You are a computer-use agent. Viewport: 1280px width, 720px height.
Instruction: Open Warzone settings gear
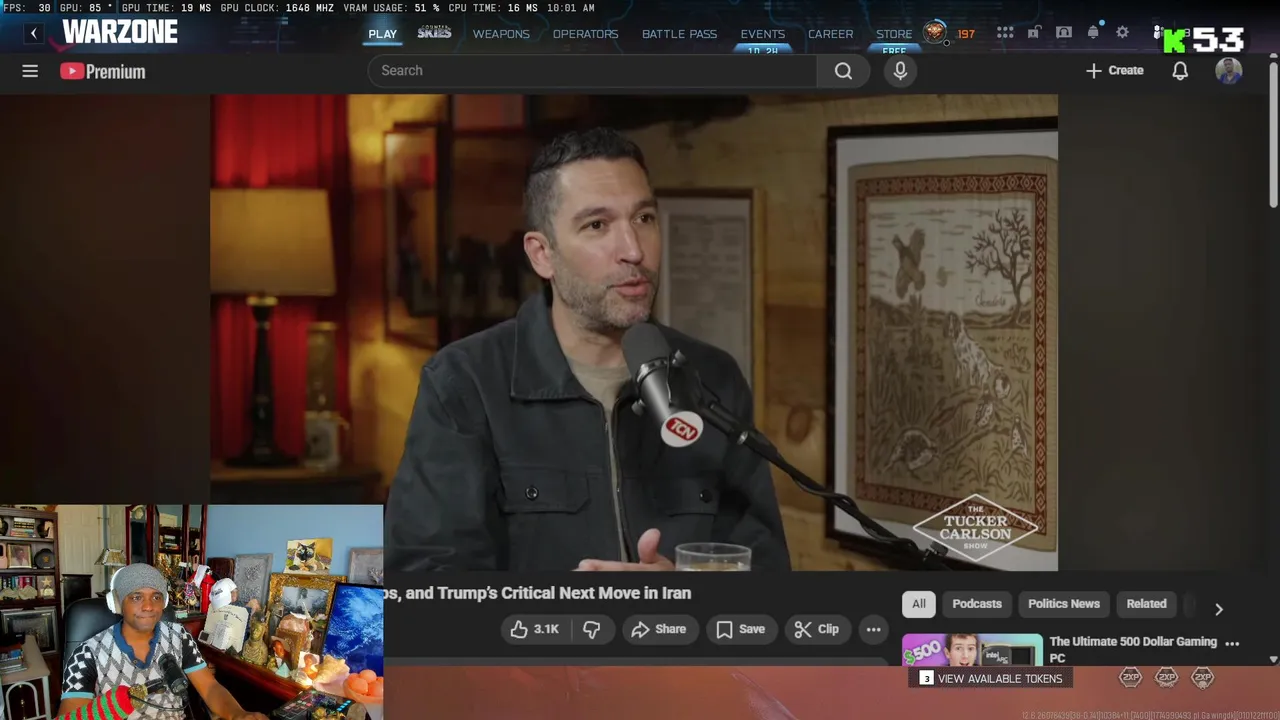point(1122,33)
